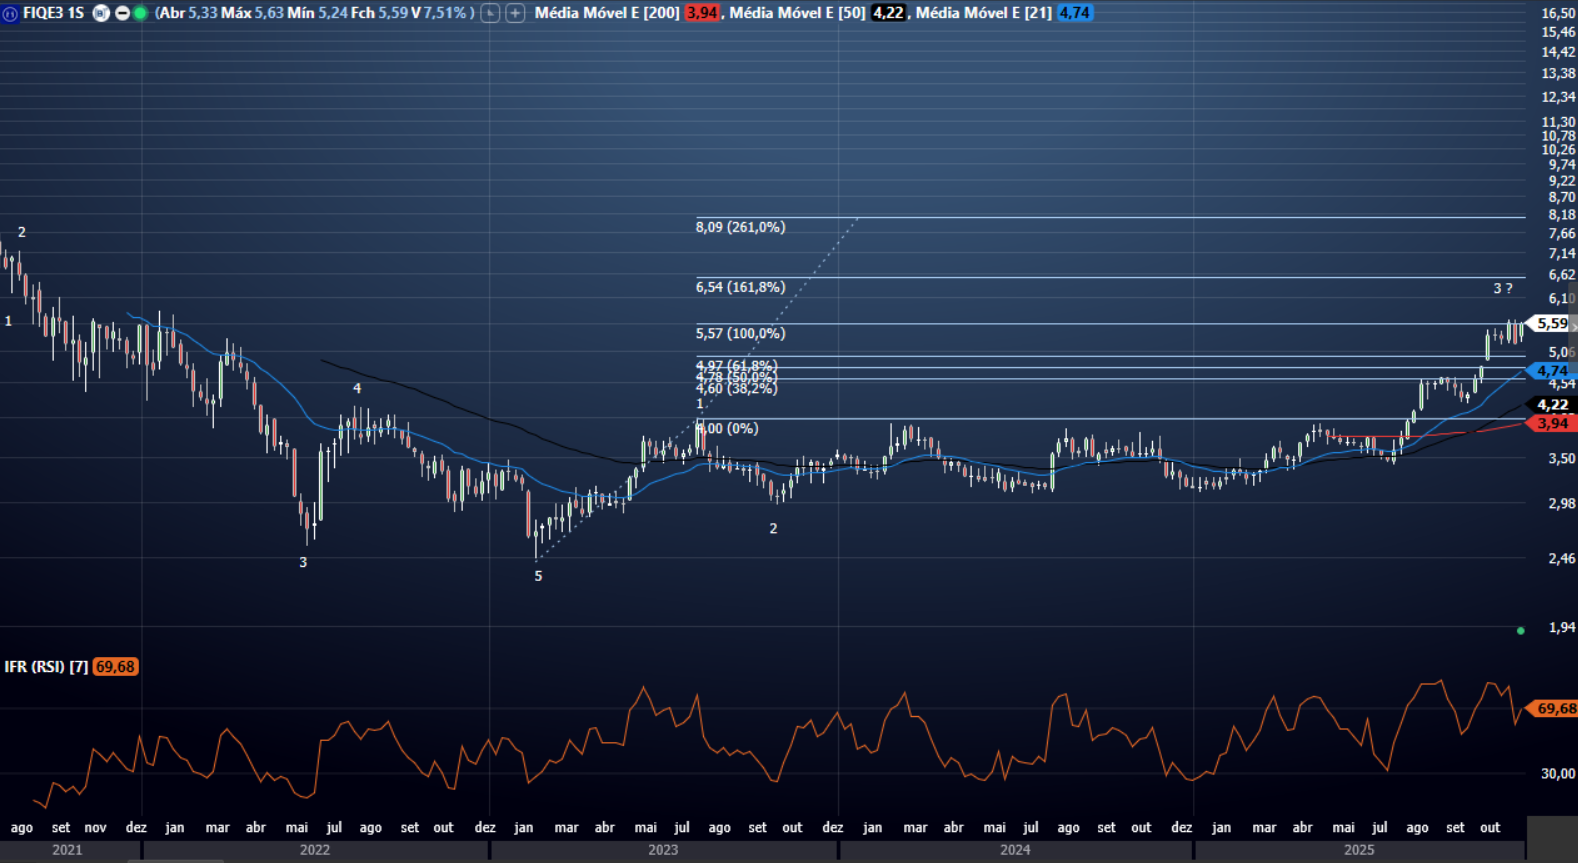Image resolution: width=1578 pixels, height=863 pixels.
Task: Open Média Móvel E [200] indicator settings
Action: click(x=607, y=13)
